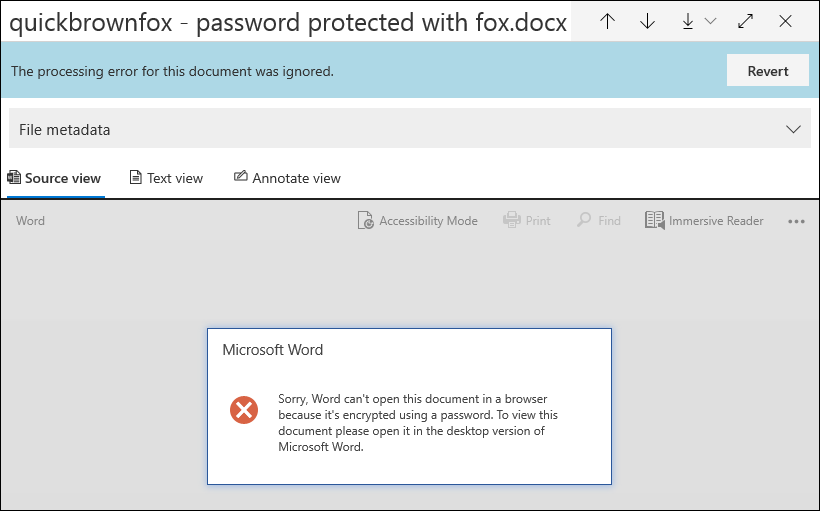Switch to the Source view tab
Image resolution: width=820 pixels, height=511 pixels.
[x=54, y=178]
